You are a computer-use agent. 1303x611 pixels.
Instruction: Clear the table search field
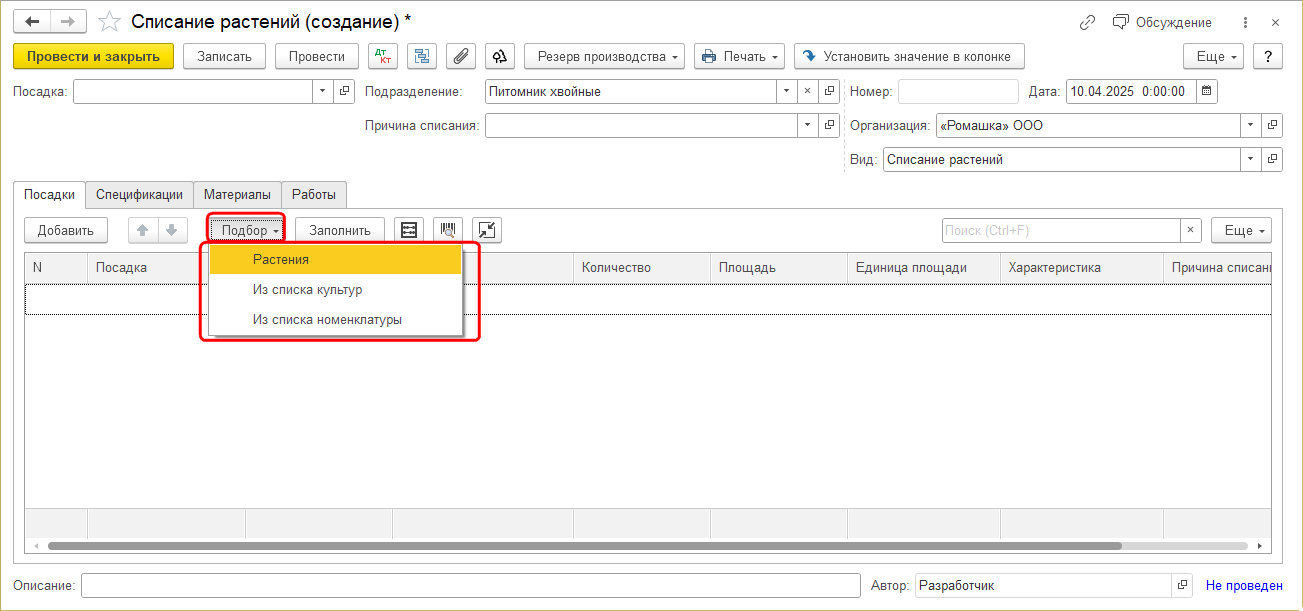[x=1190, y=230]
